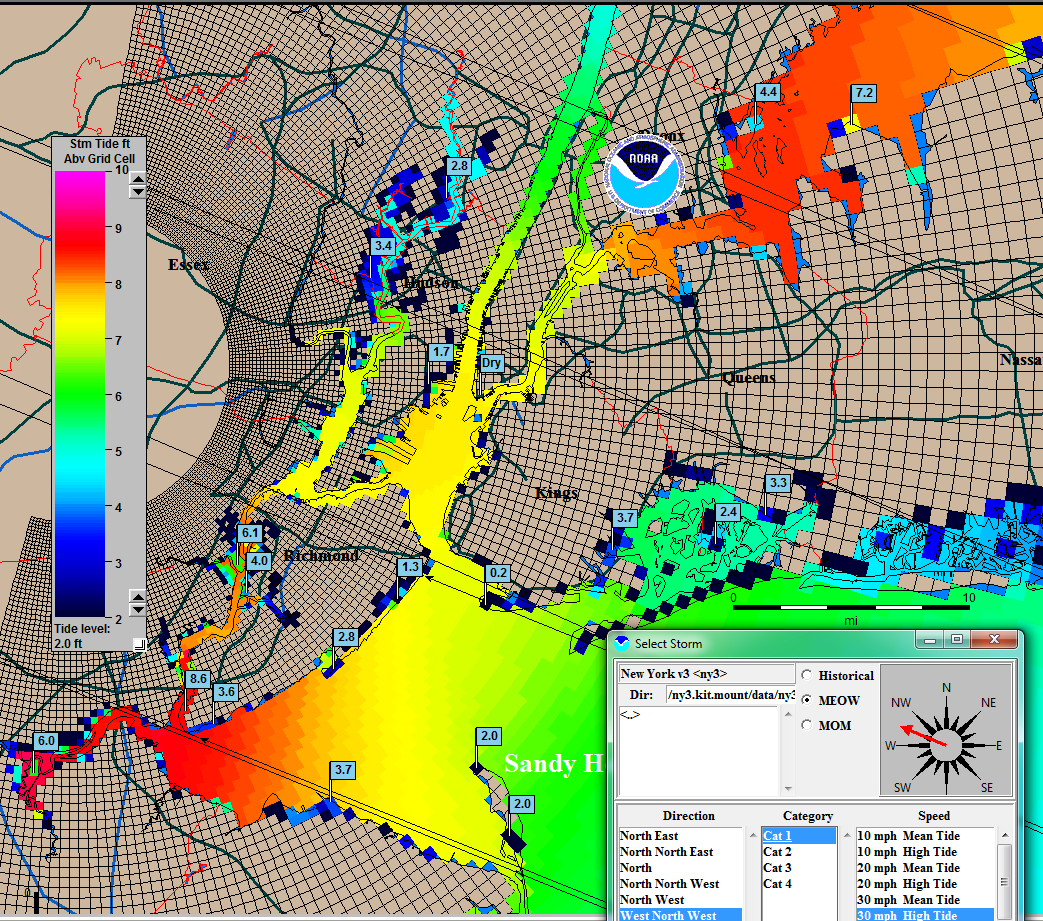The image size is (1043, 921).
Task: Click the 6.0 surge value flag
Action: (x=46, y=740)
